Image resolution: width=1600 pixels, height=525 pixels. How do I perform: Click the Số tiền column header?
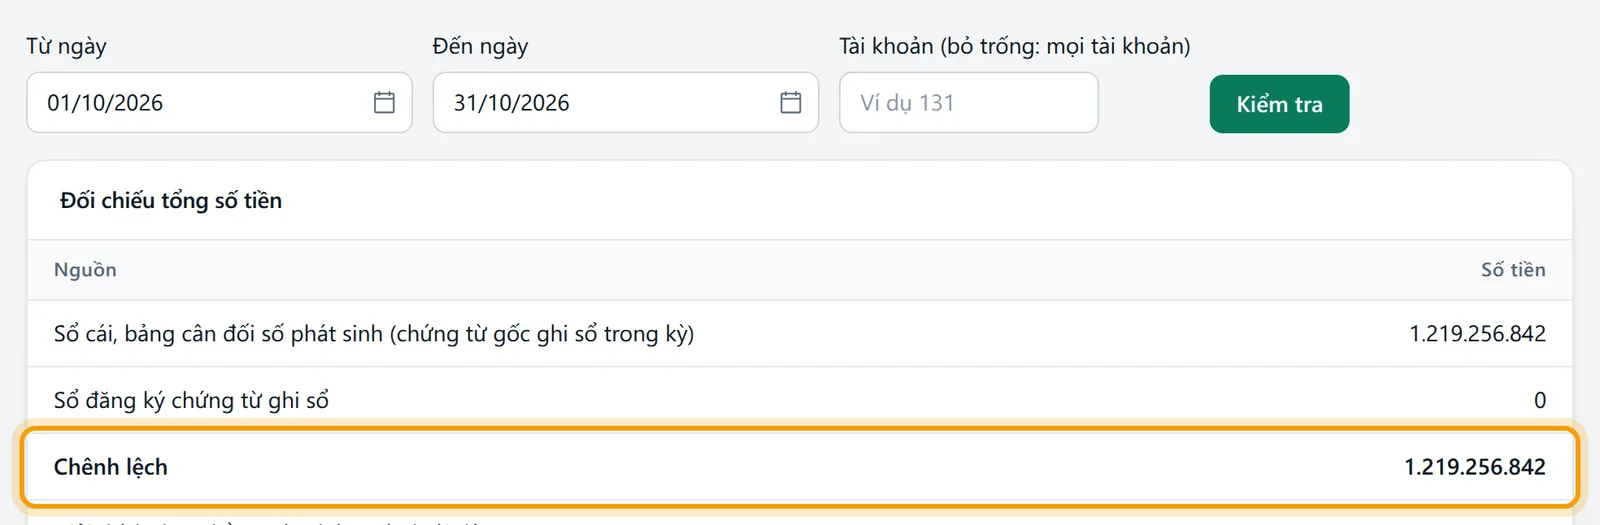pos(1513,270)
